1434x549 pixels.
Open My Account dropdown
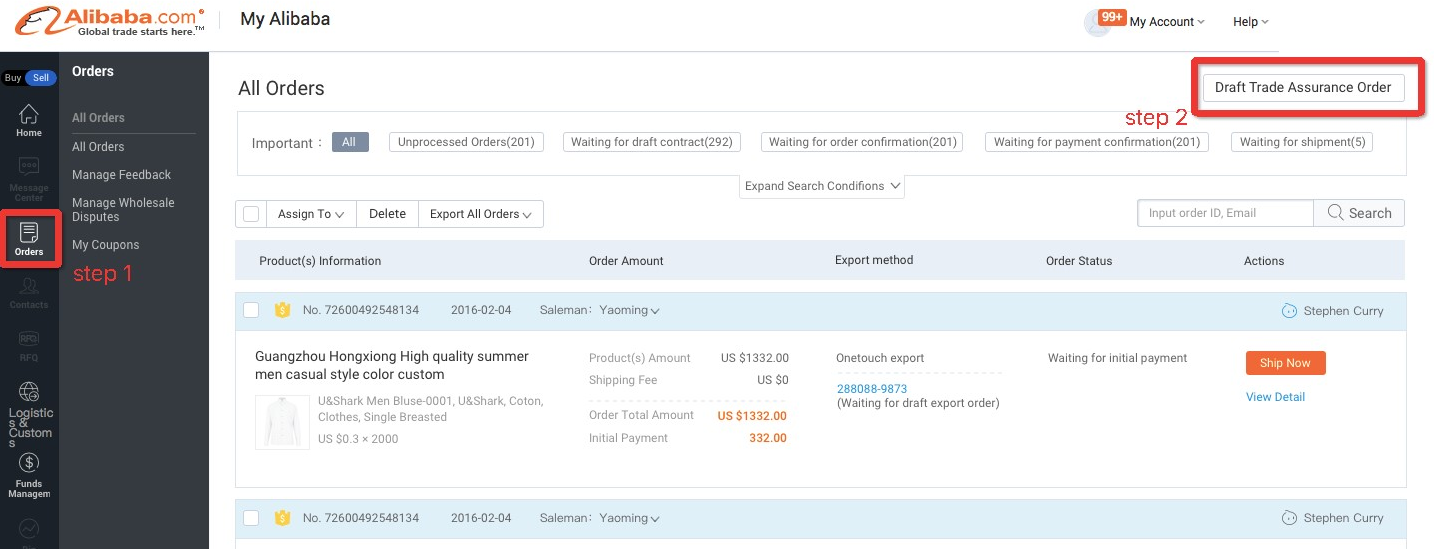(x=1167, y=22)
